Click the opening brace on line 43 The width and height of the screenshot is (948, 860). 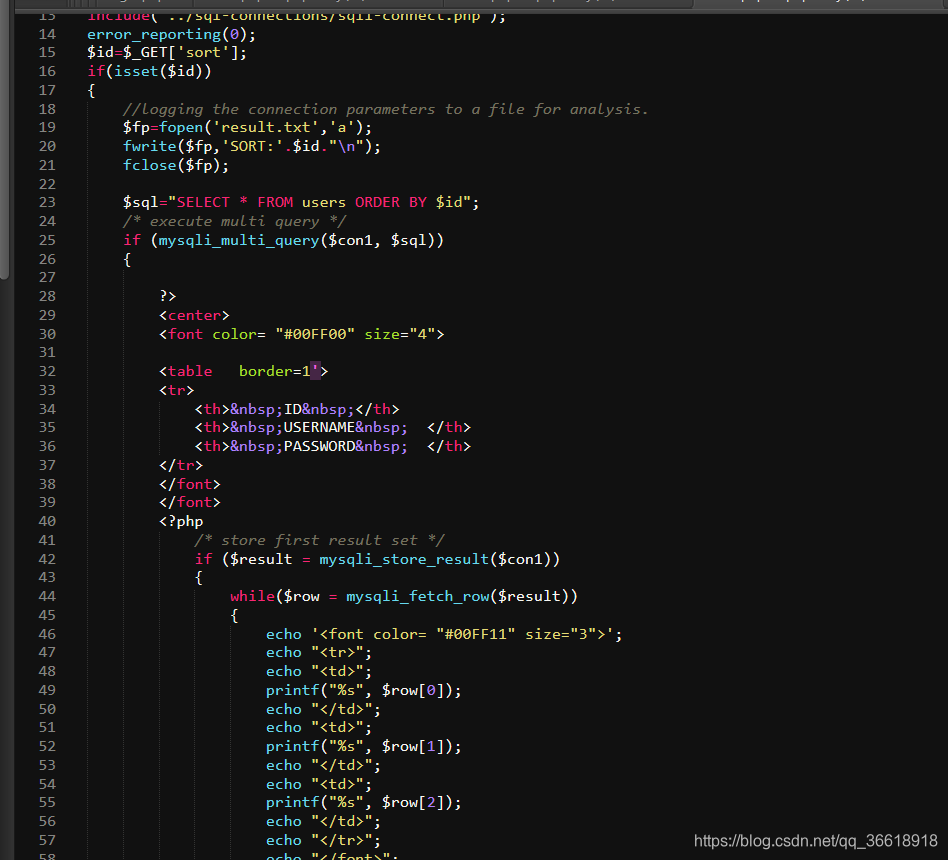click(x=199, y=578)
